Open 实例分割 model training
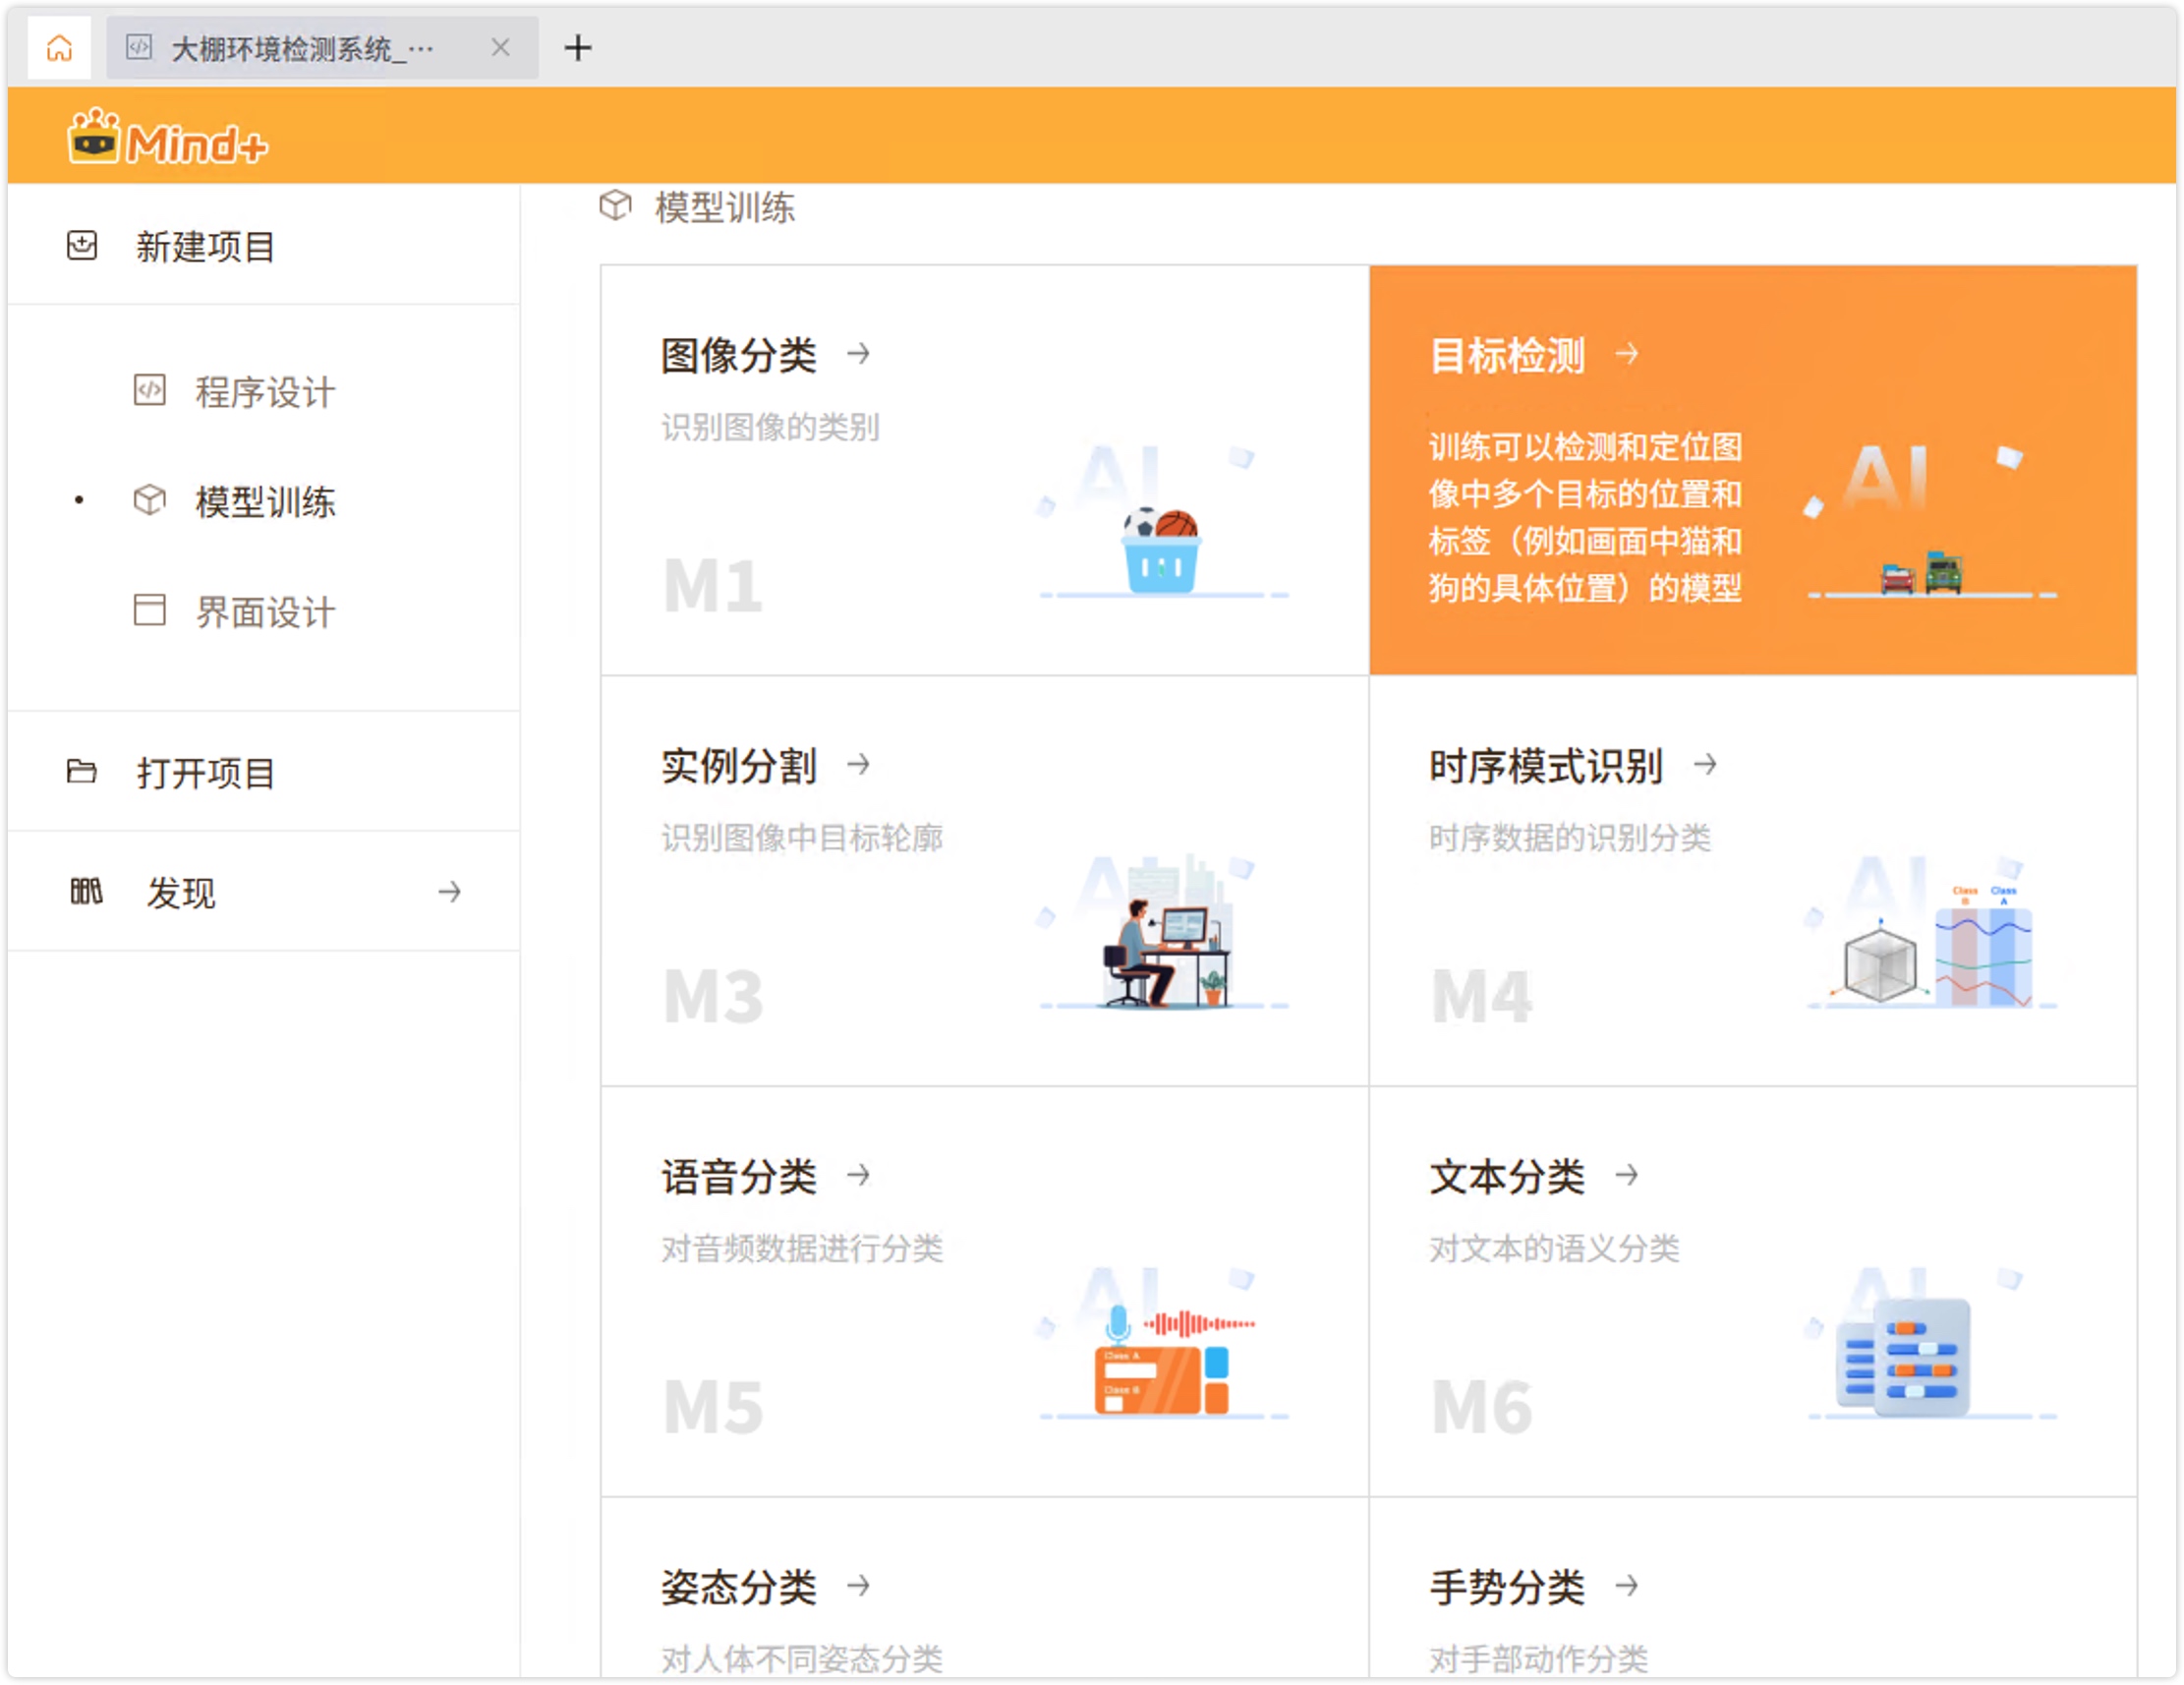 [x=738, y=766]
